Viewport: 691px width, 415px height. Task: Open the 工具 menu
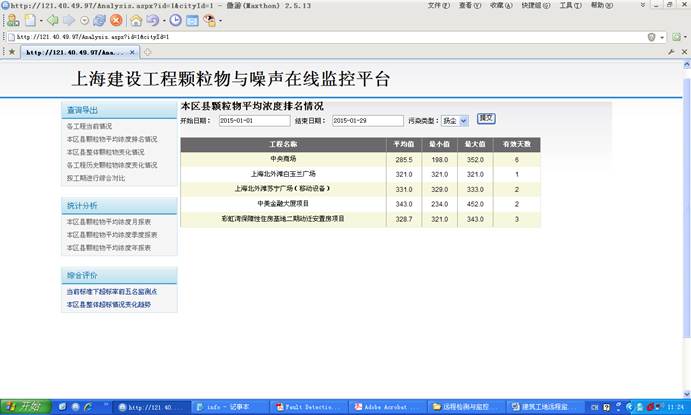(x=570, y=5)
